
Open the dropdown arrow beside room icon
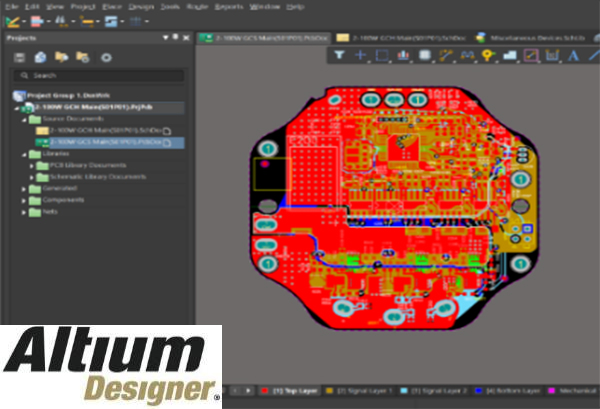(x=122, y=21)
